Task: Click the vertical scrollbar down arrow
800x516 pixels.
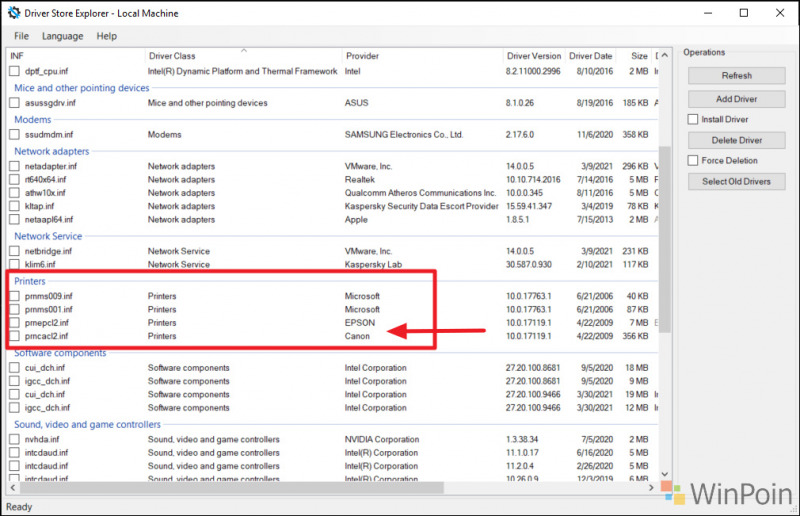Action: tap(665, 474)
